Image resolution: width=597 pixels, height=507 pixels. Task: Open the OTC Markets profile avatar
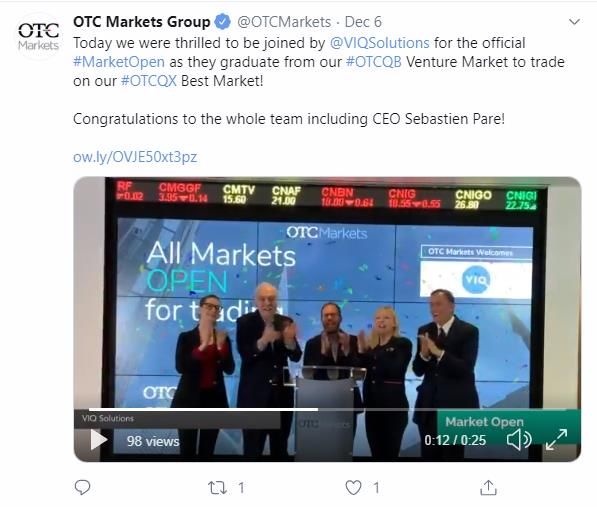tap(38, 36)
